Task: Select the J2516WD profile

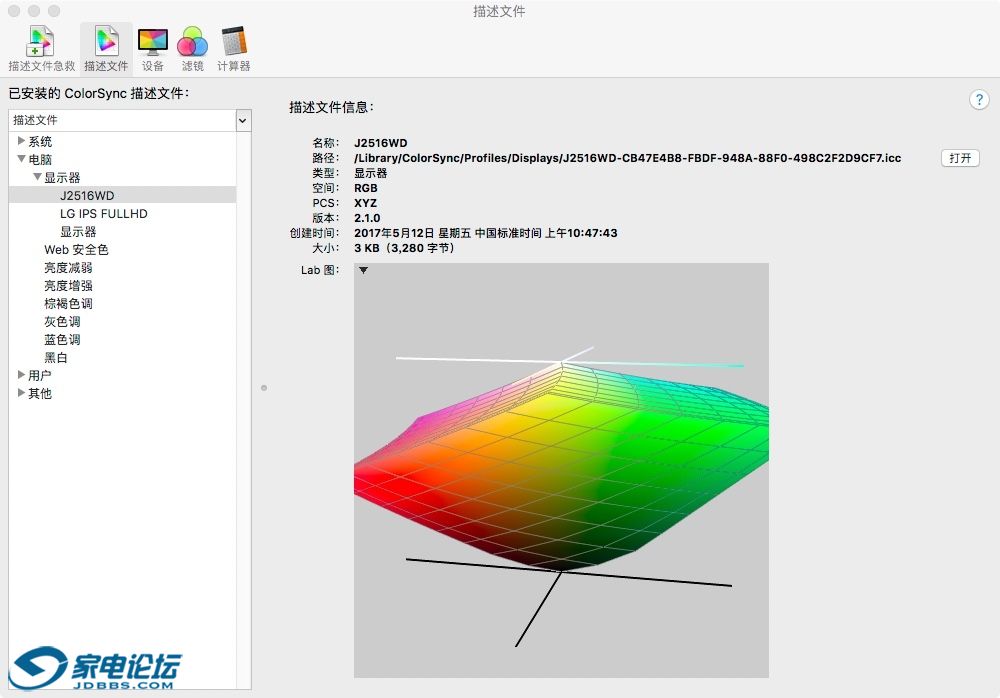Action: [87, 196]
